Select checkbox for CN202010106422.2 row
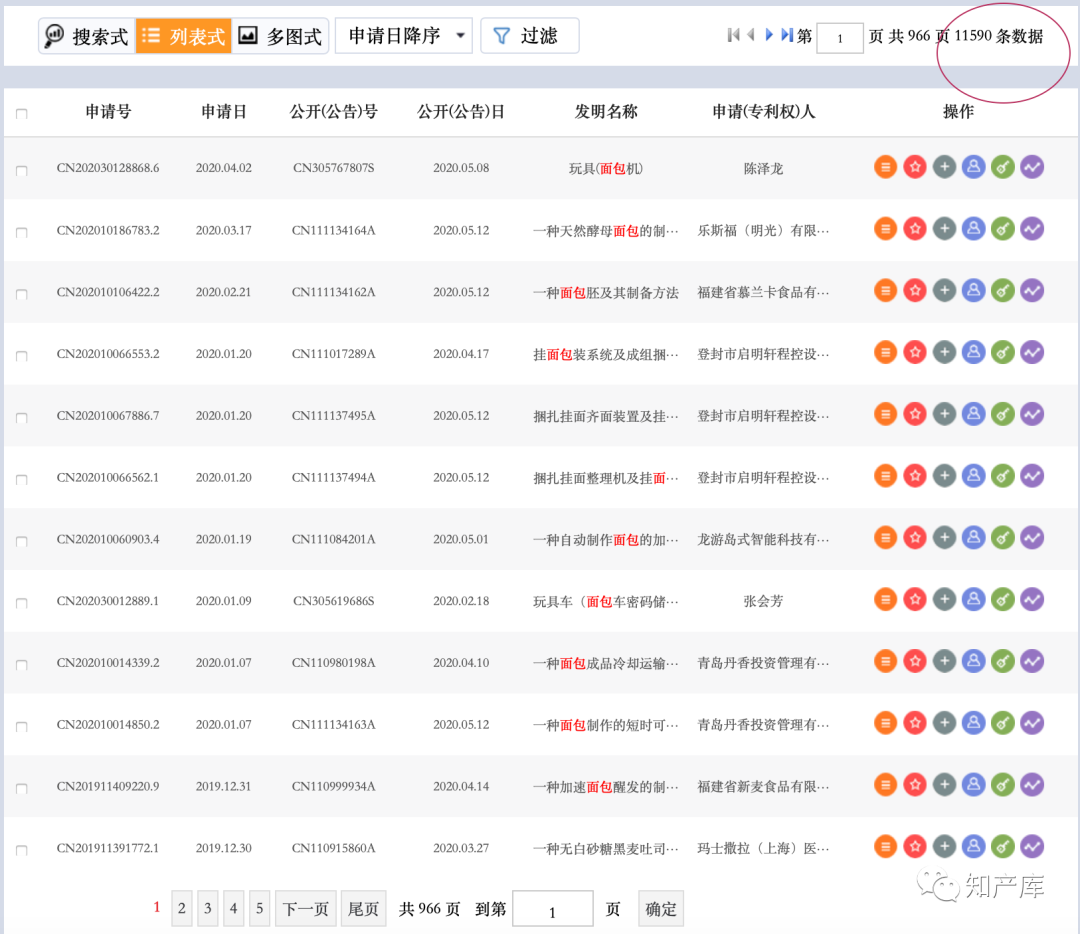Screen dimensions: 1080x934 pyautogui.click(x=21, y=294)
